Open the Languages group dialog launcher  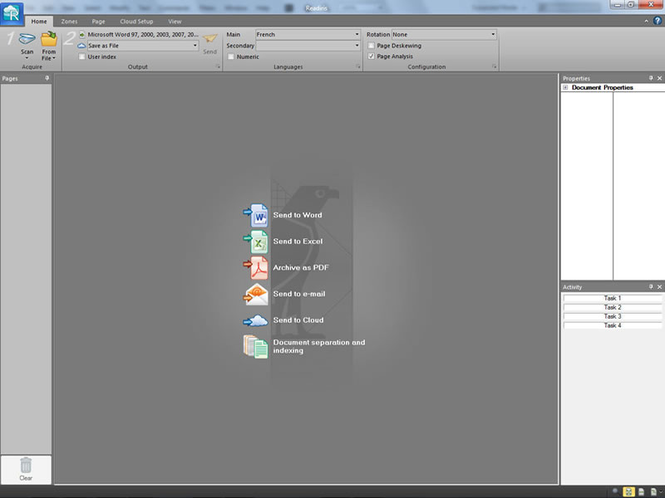click(x=358, y=67)
